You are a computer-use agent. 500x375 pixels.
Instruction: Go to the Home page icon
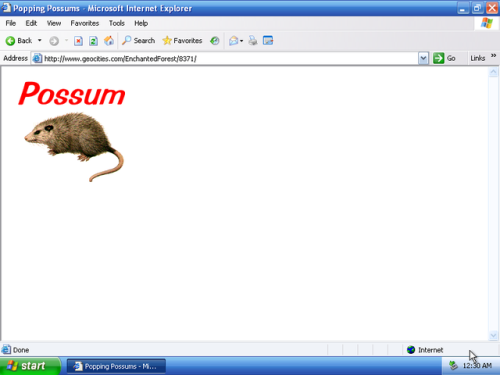coord(109,41)
